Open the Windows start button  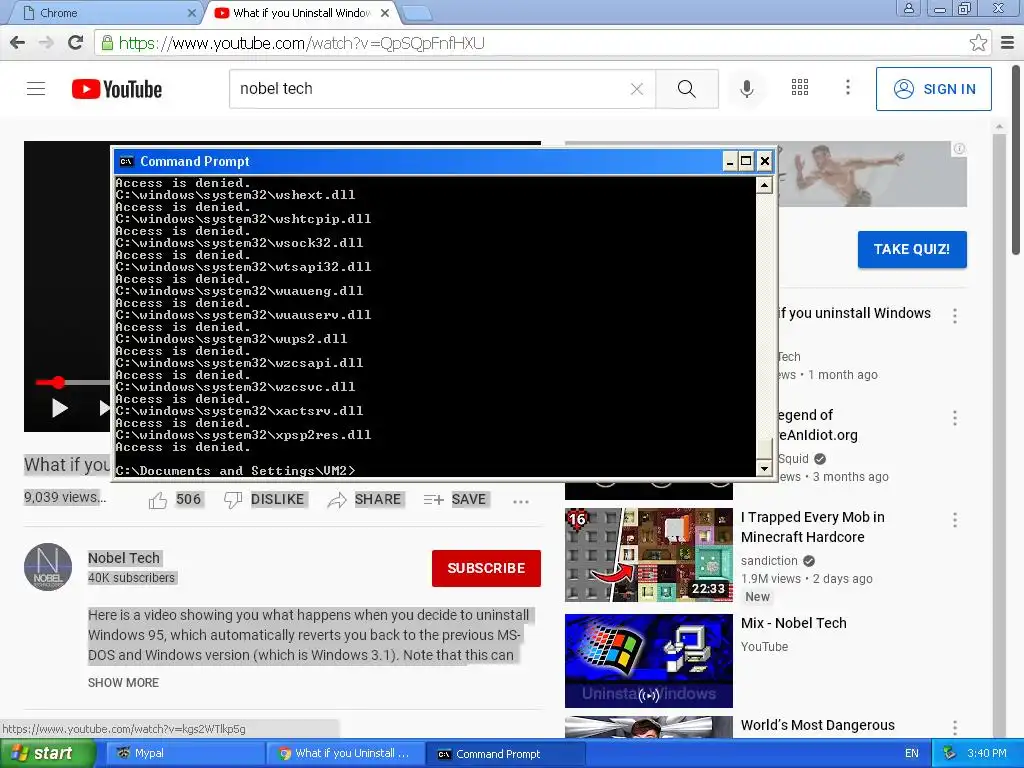(x=48, y=753)
